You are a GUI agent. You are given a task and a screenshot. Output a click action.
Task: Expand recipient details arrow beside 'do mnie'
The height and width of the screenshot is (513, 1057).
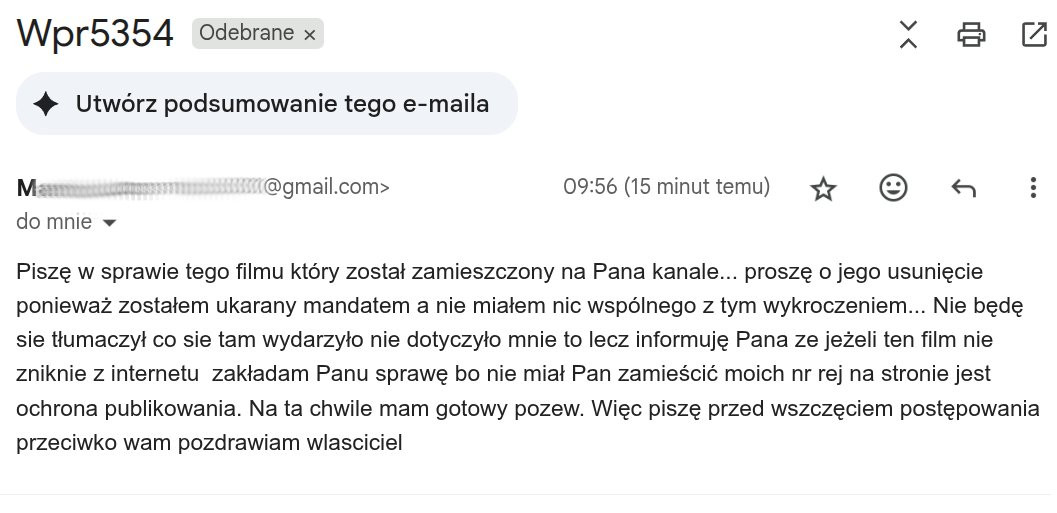coord(110,223)
